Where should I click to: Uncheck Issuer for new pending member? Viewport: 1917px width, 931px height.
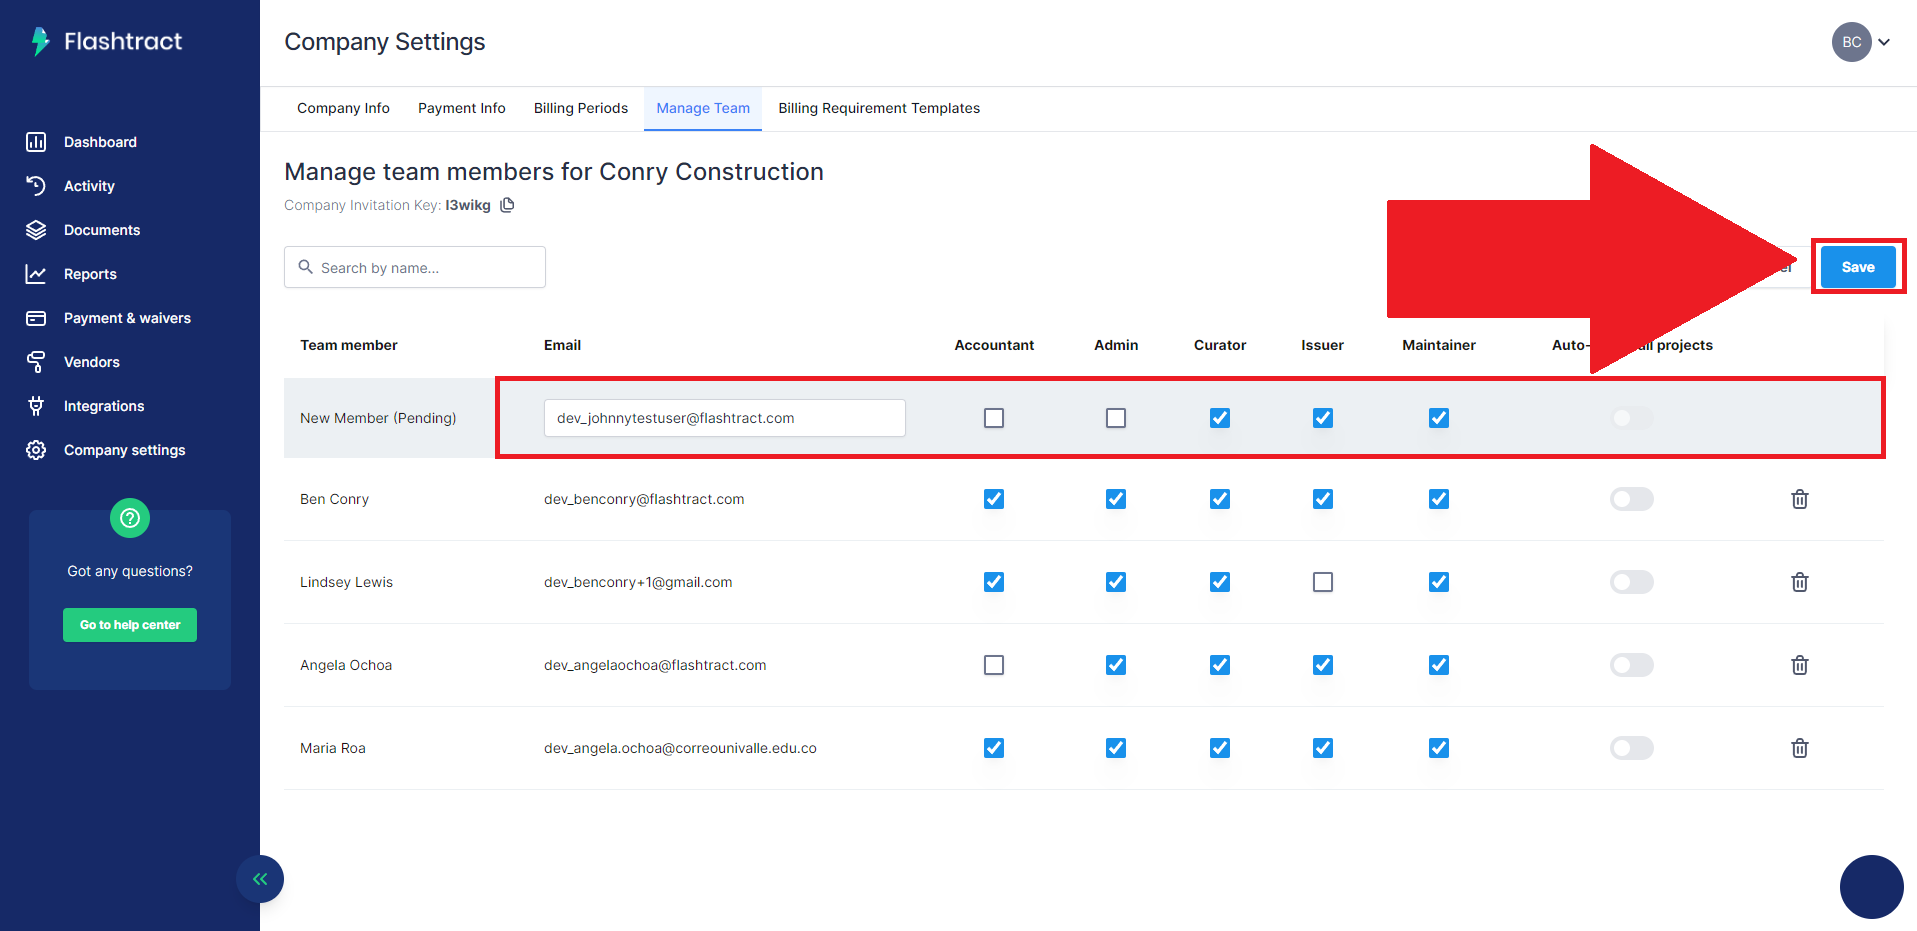(1323, 418)
